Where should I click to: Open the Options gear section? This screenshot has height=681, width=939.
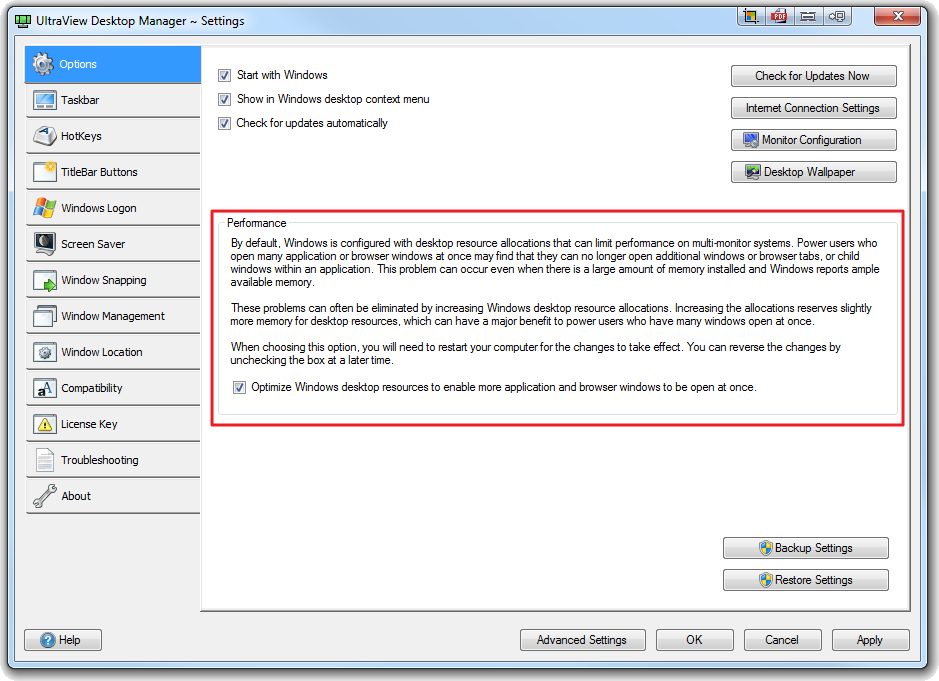(113, 64)
